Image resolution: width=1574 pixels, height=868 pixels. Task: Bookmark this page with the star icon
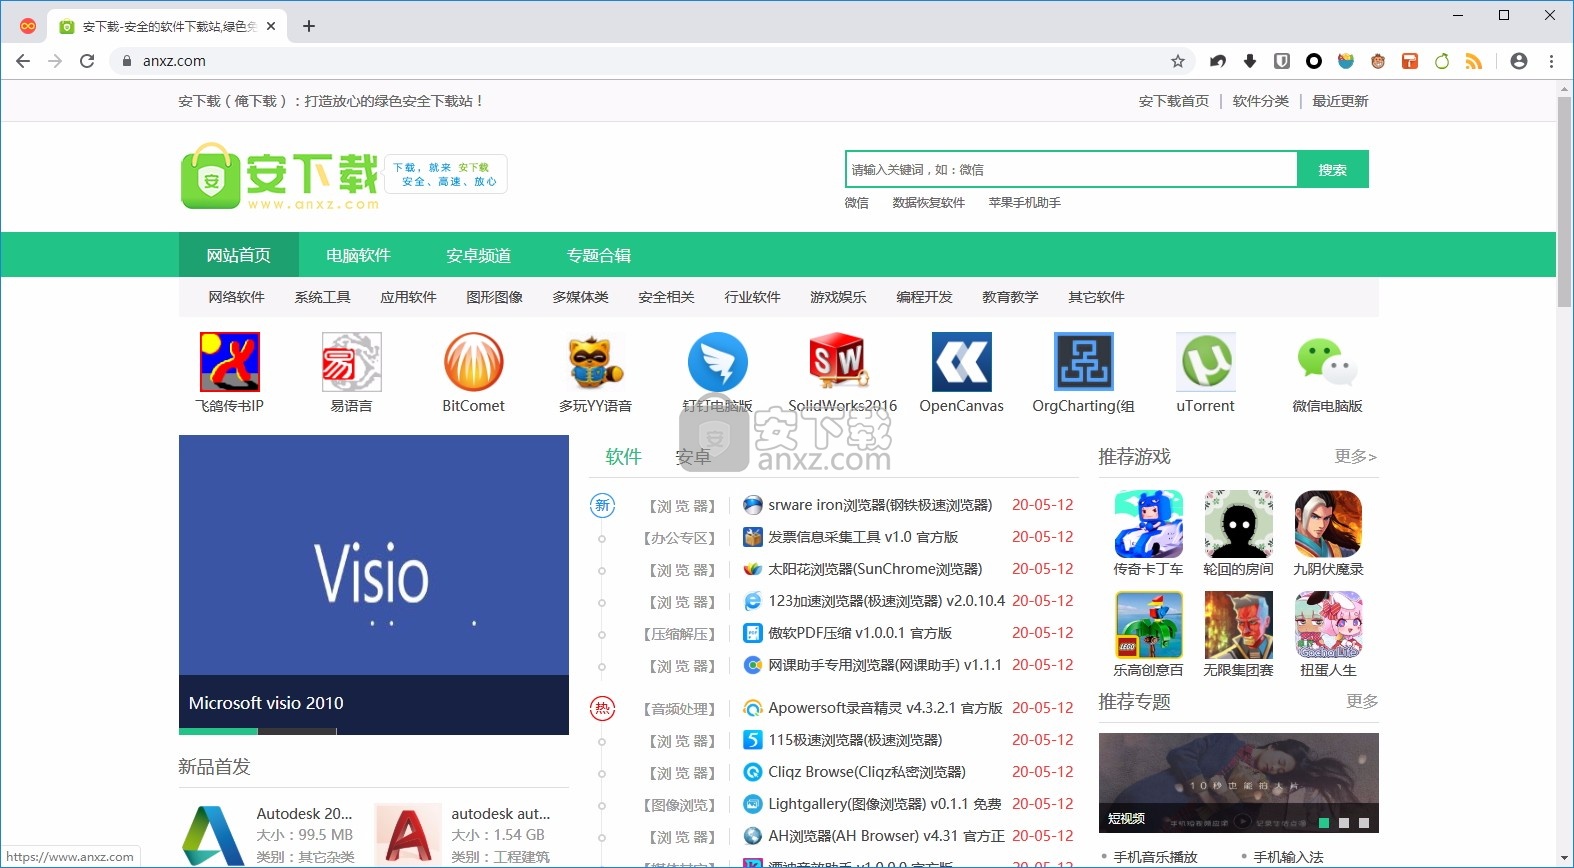[x=1178, y=61]
